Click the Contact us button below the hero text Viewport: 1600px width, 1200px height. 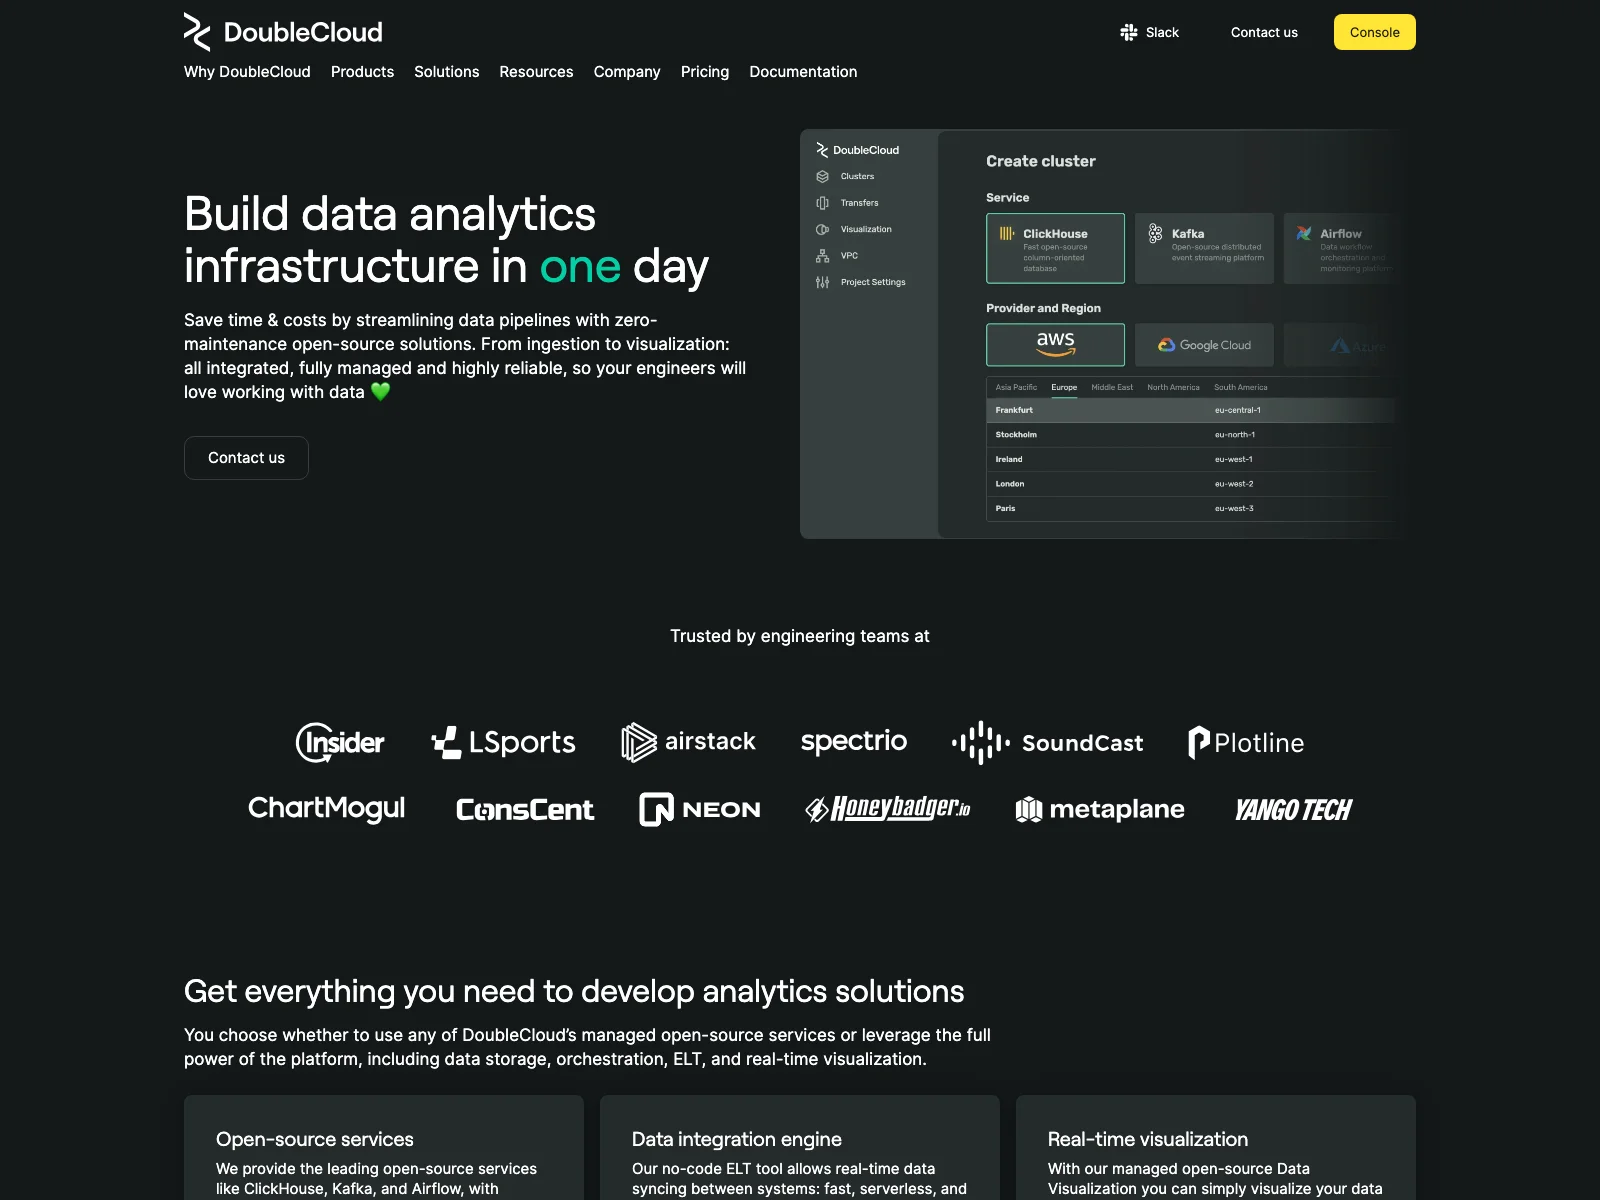[246, 458]
